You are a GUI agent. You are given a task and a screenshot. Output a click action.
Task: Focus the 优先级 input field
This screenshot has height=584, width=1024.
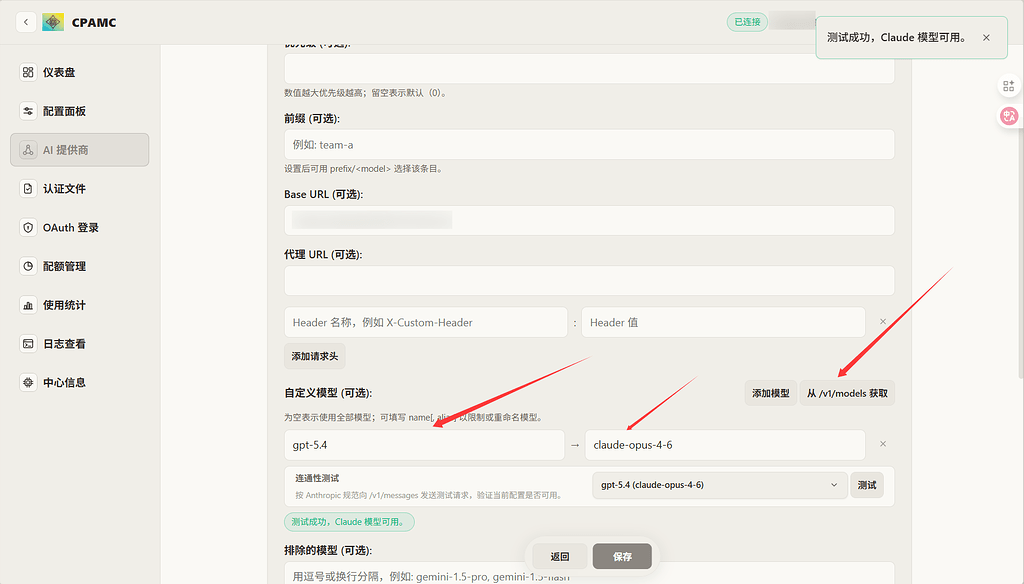(x=589, y=68)
